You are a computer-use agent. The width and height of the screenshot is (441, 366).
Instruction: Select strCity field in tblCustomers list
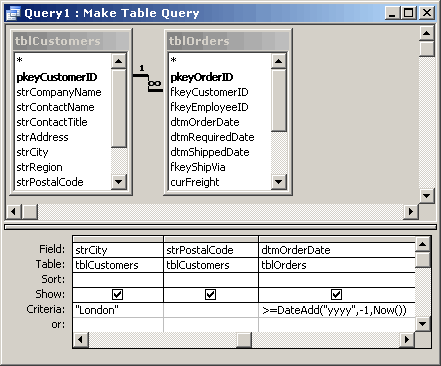click(32, 152)
